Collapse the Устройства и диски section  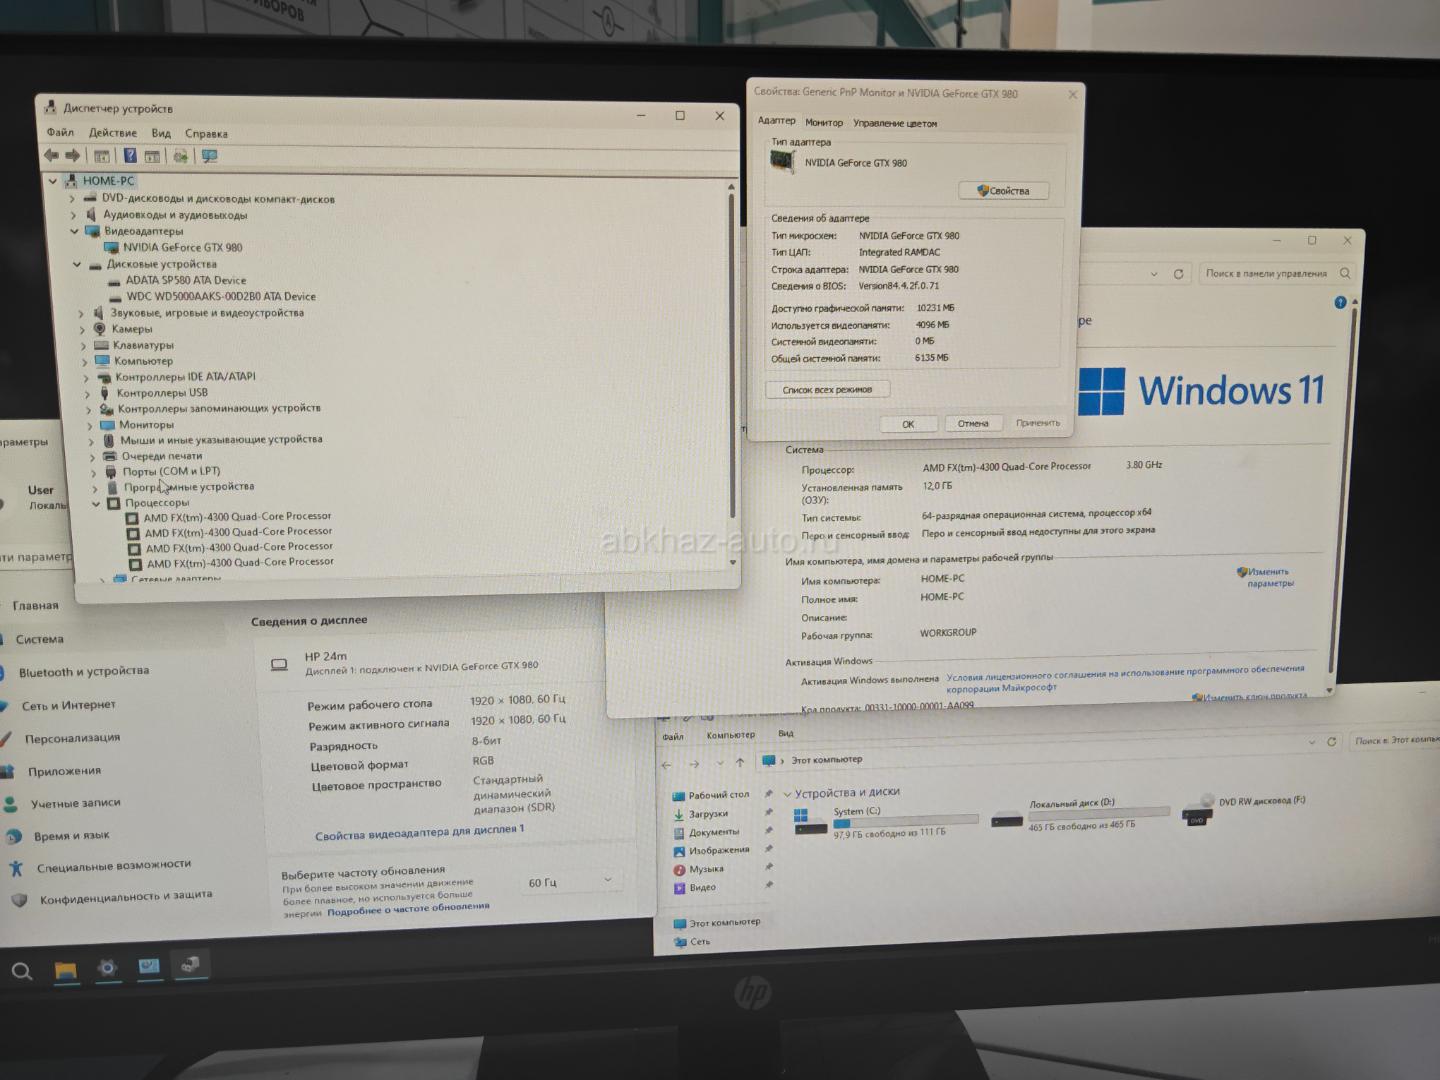[787, 794]
